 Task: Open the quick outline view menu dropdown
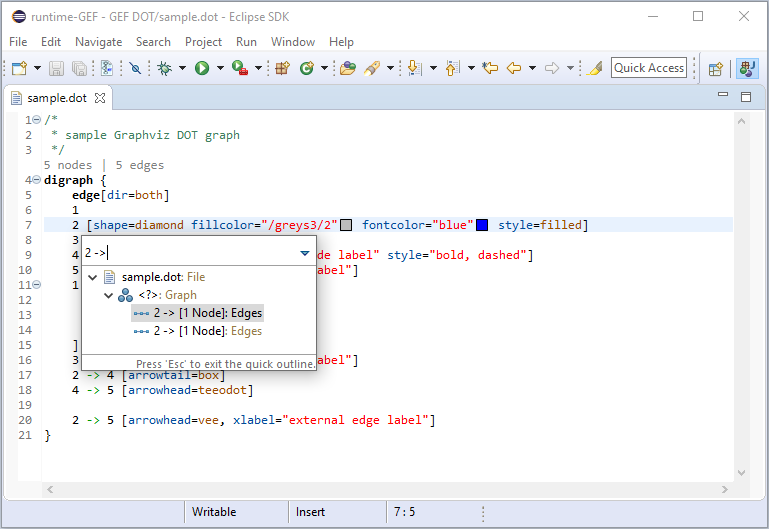click(304, 254)
